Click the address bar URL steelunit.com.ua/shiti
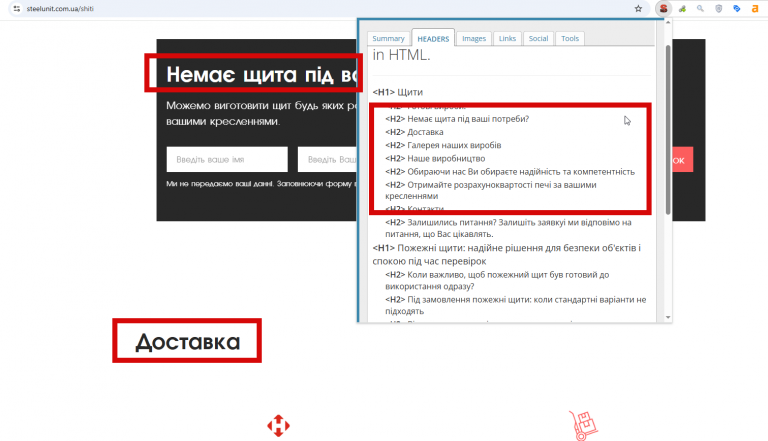Image resolution: width=768 pixels, height=441 pixels. click(x=60, y=8)
